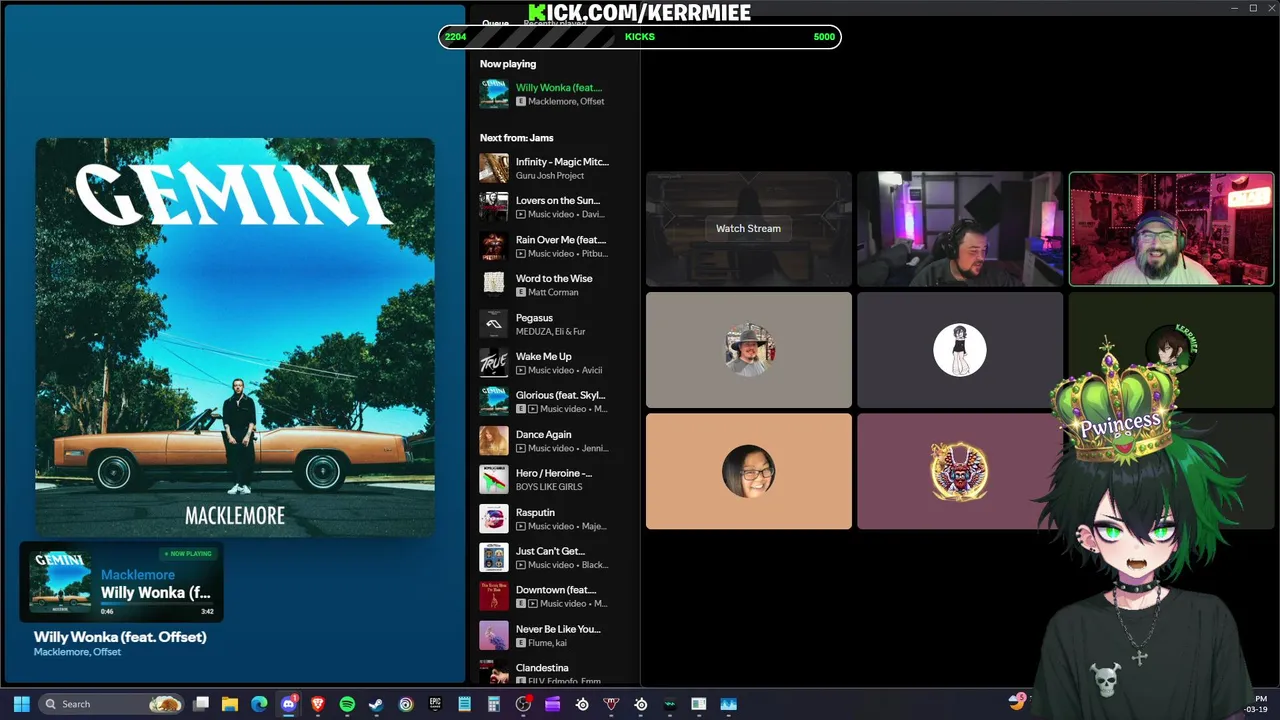Select Downtown (feat.... in queue
Image resolution: width=1280 pixels, height=720 pixels.
point(556,591)
